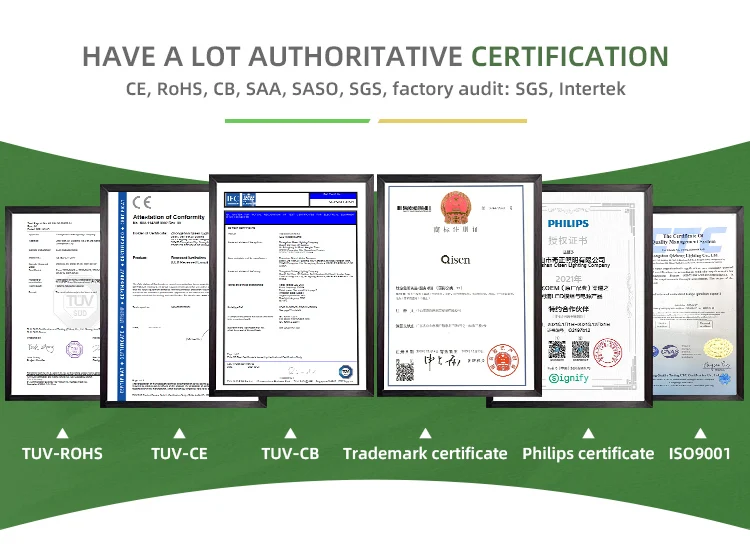The image size is (750, 545).
Task: Click the white triangle above ISO9001
Action: click(x=700, y=434)
